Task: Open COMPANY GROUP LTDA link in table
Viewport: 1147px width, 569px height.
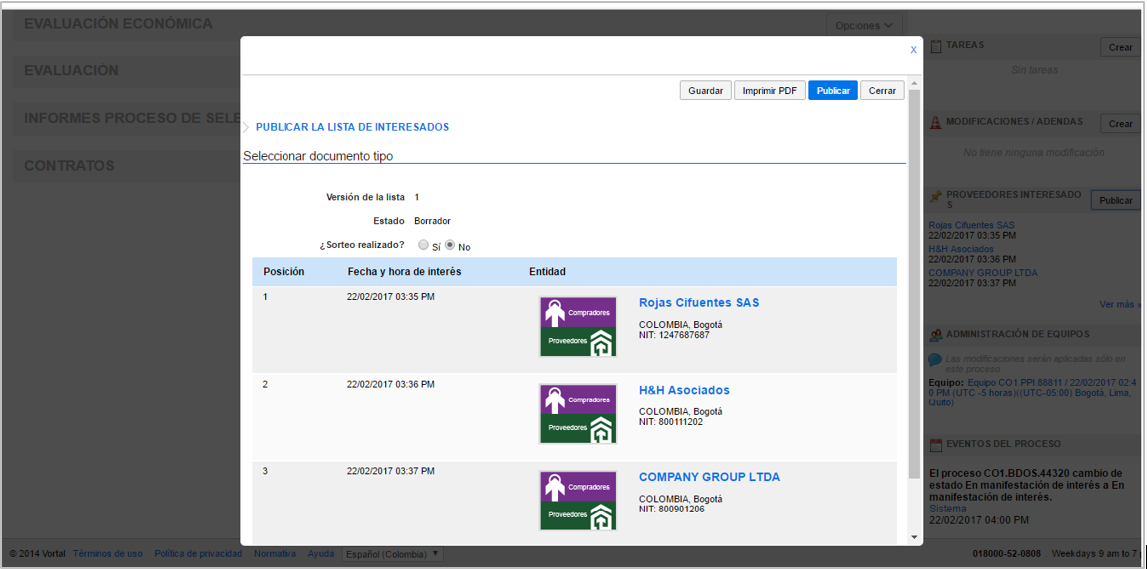Action: [710, 477]
